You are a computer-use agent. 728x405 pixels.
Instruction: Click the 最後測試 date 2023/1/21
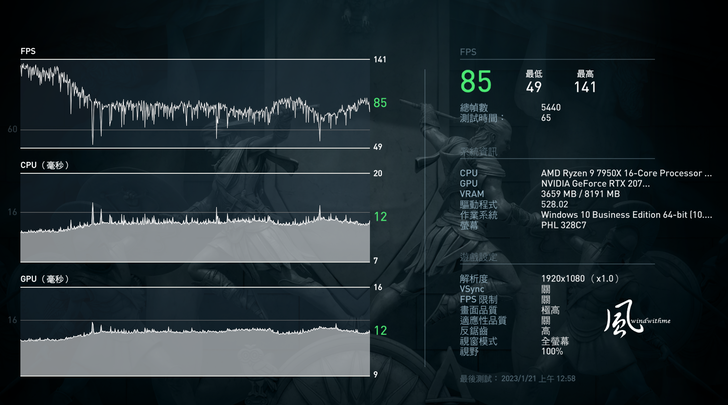(518, 379)
